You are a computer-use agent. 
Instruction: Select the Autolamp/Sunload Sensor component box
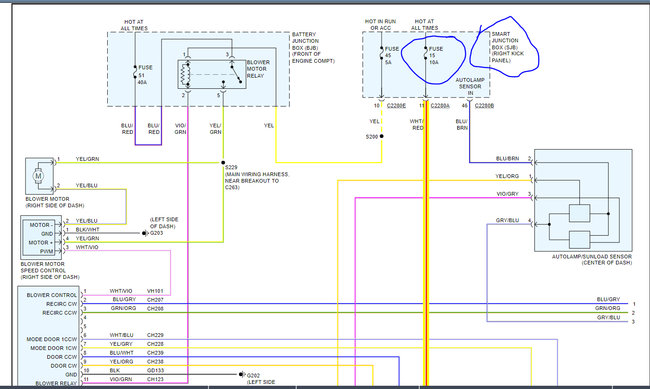click(x=583, y=200)
